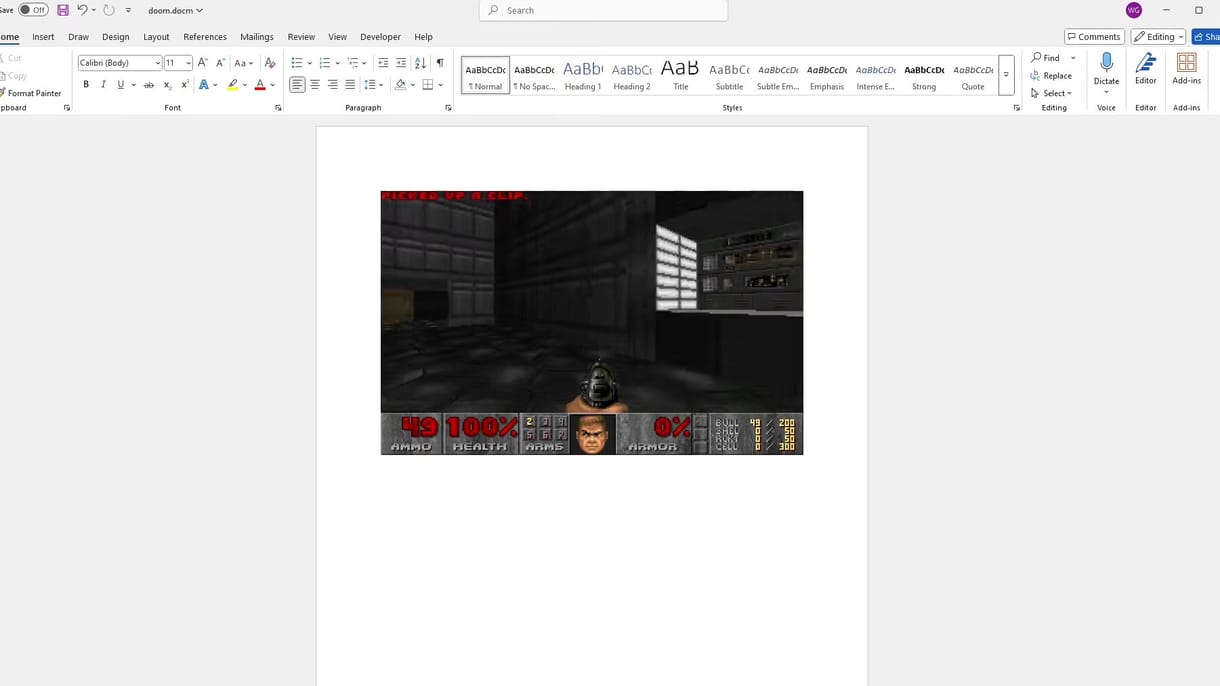The image size is (1220, 686).
Task: Click the Search box
Action: tap(604, 10)
